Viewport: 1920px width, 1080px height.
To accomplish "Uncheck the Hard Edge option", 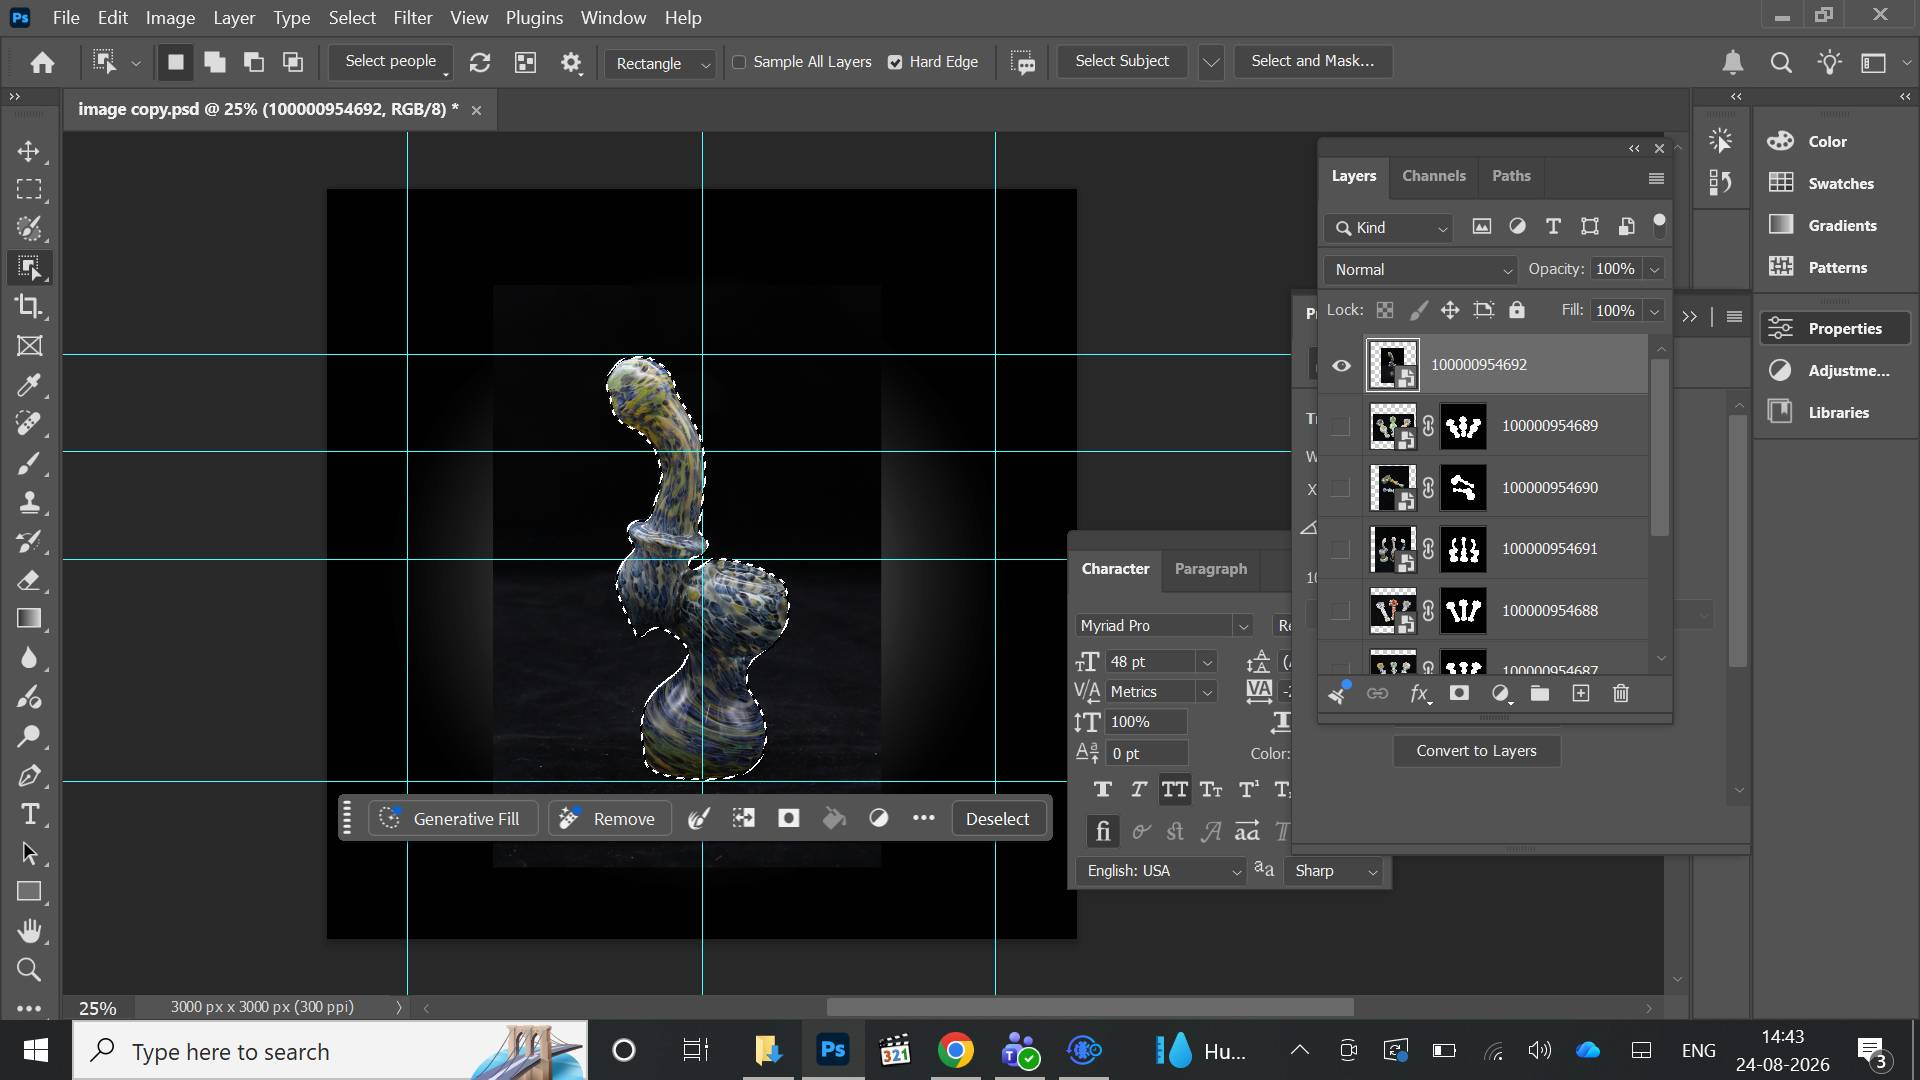I will [895, 62].
